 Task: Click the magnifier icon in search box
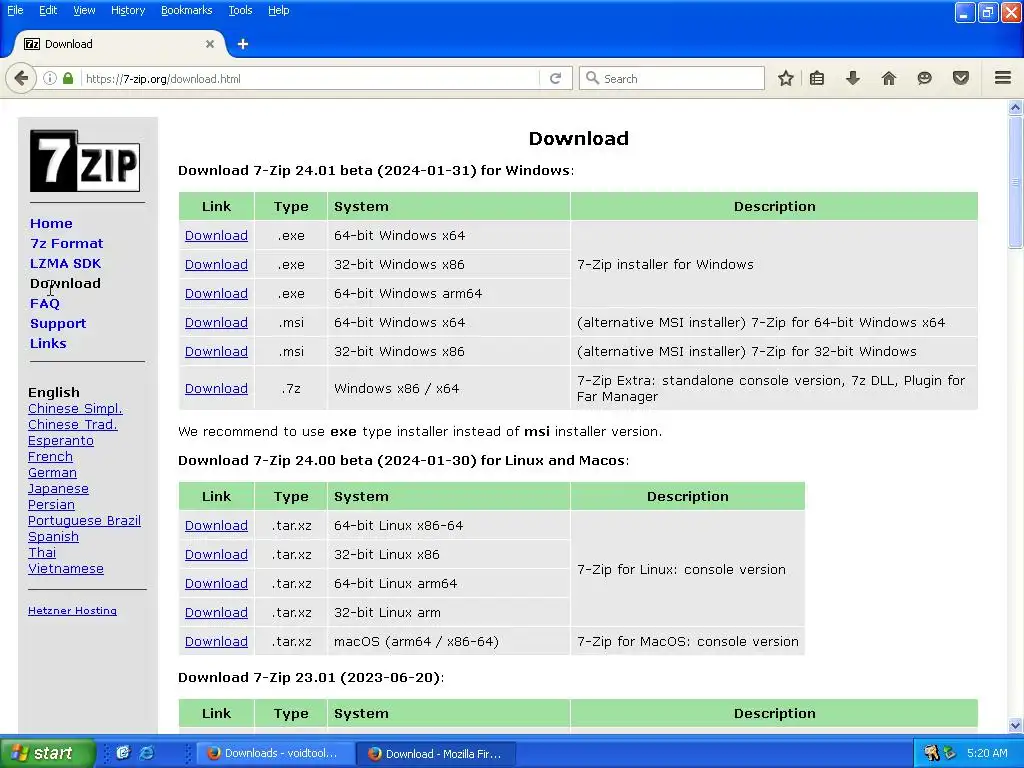[592, 78]
